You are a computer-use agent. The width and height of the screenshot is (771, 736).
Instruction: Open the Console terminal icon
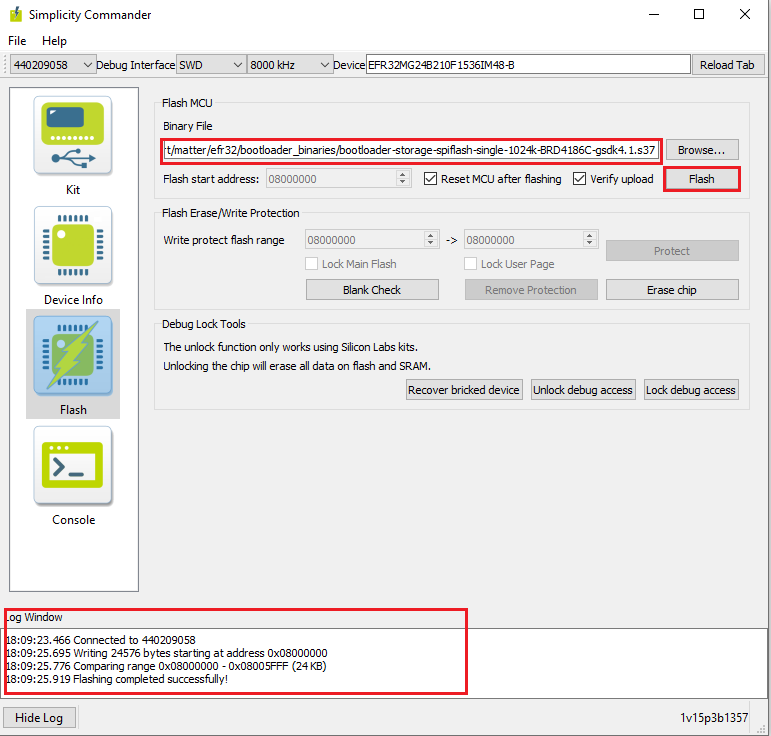point(74,466)
